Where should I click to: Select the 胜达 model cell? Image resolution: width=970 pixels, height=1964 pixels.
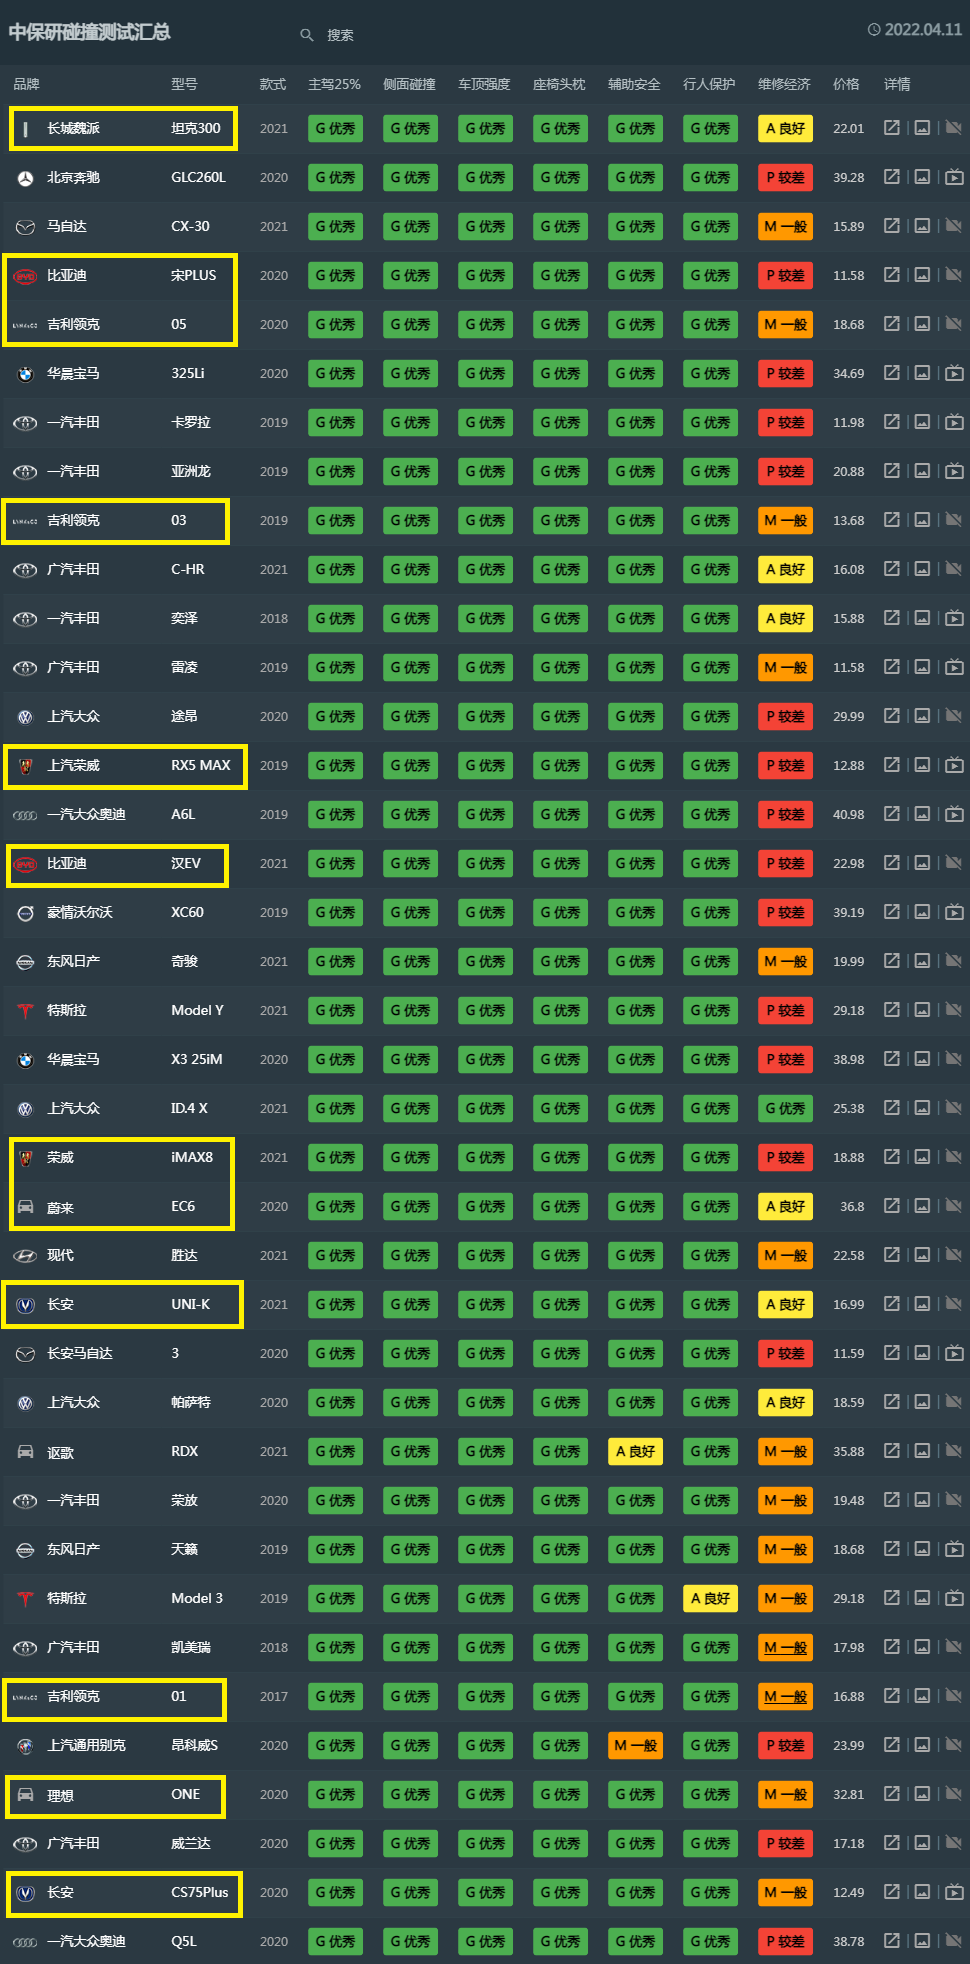coord(184,1255)
